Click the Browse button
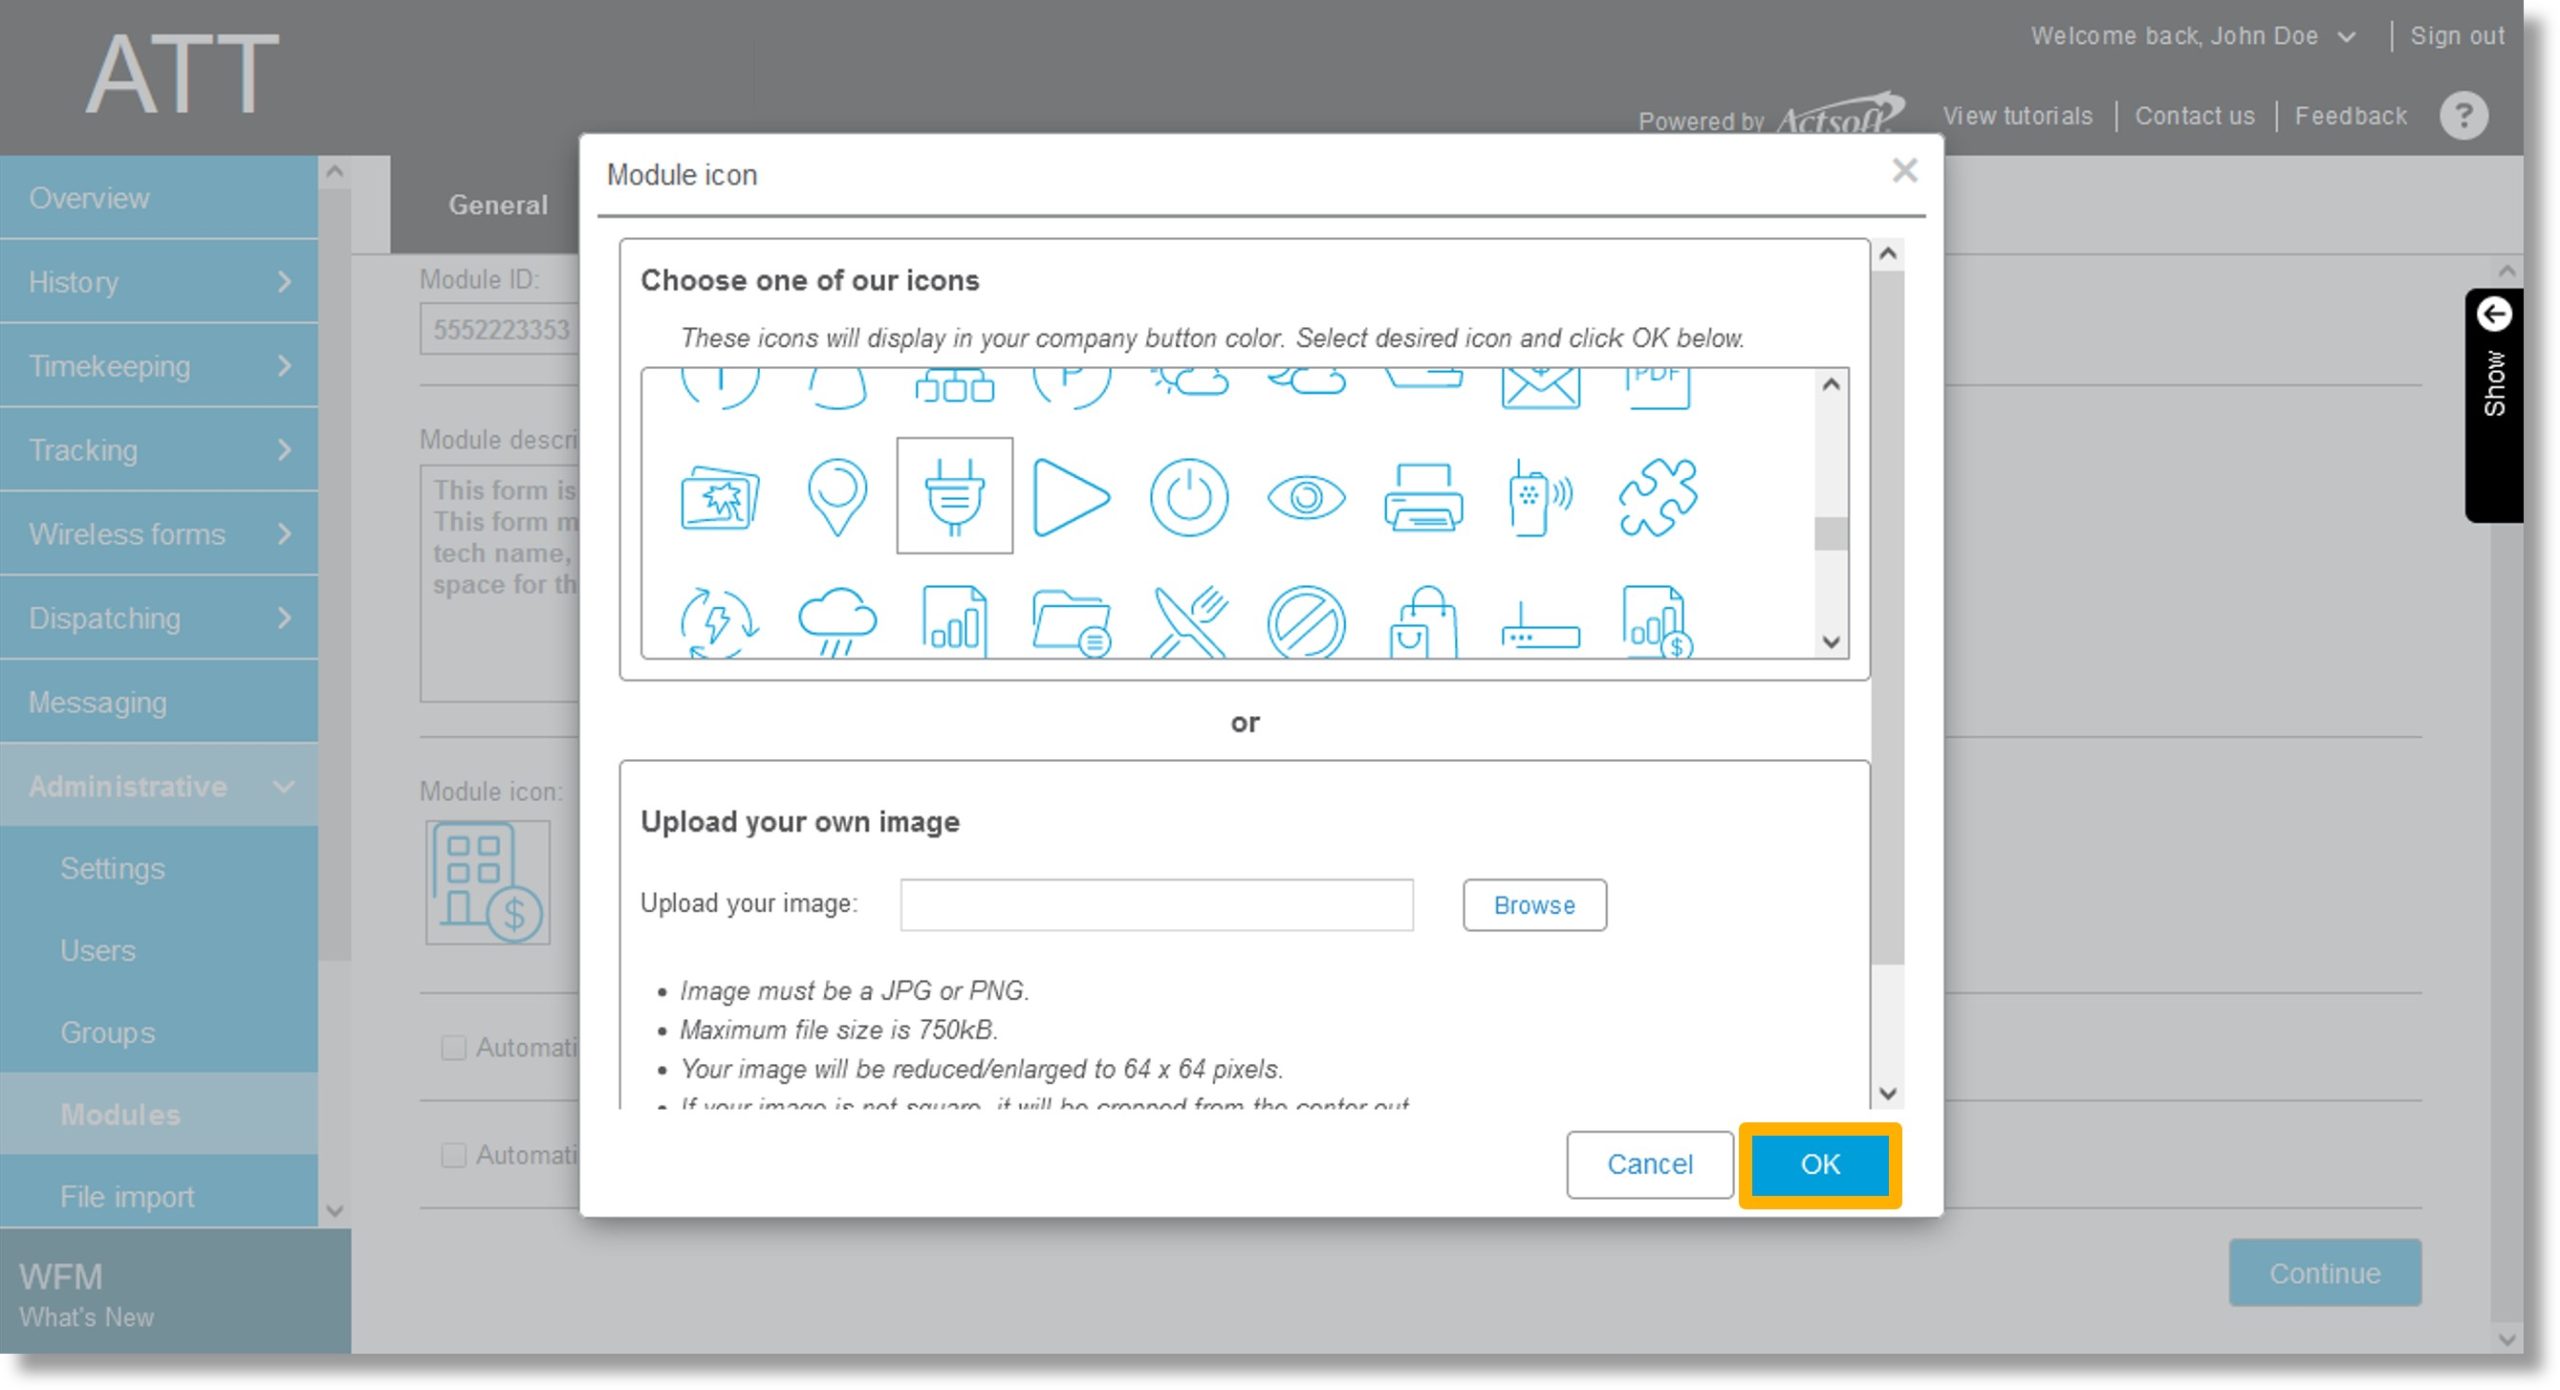 pos(1534,905)
